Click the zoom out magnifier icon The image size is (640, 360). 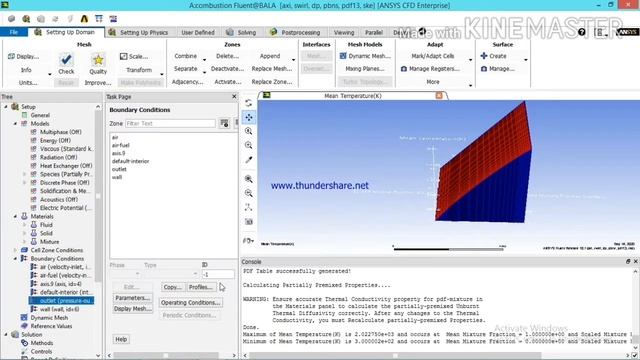point(249,193)
